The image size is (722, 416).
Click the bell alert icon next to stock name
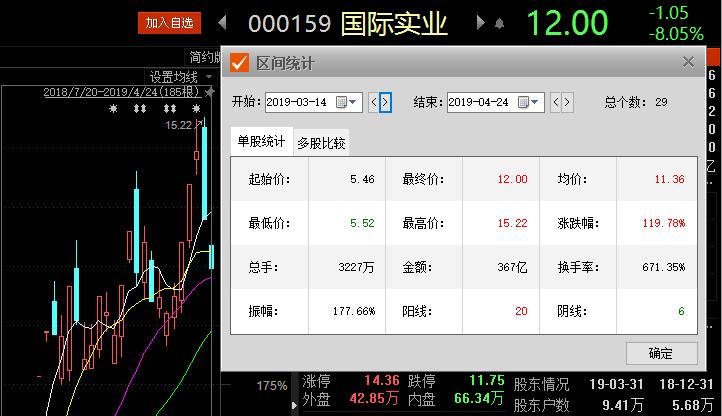click(500, 23)
